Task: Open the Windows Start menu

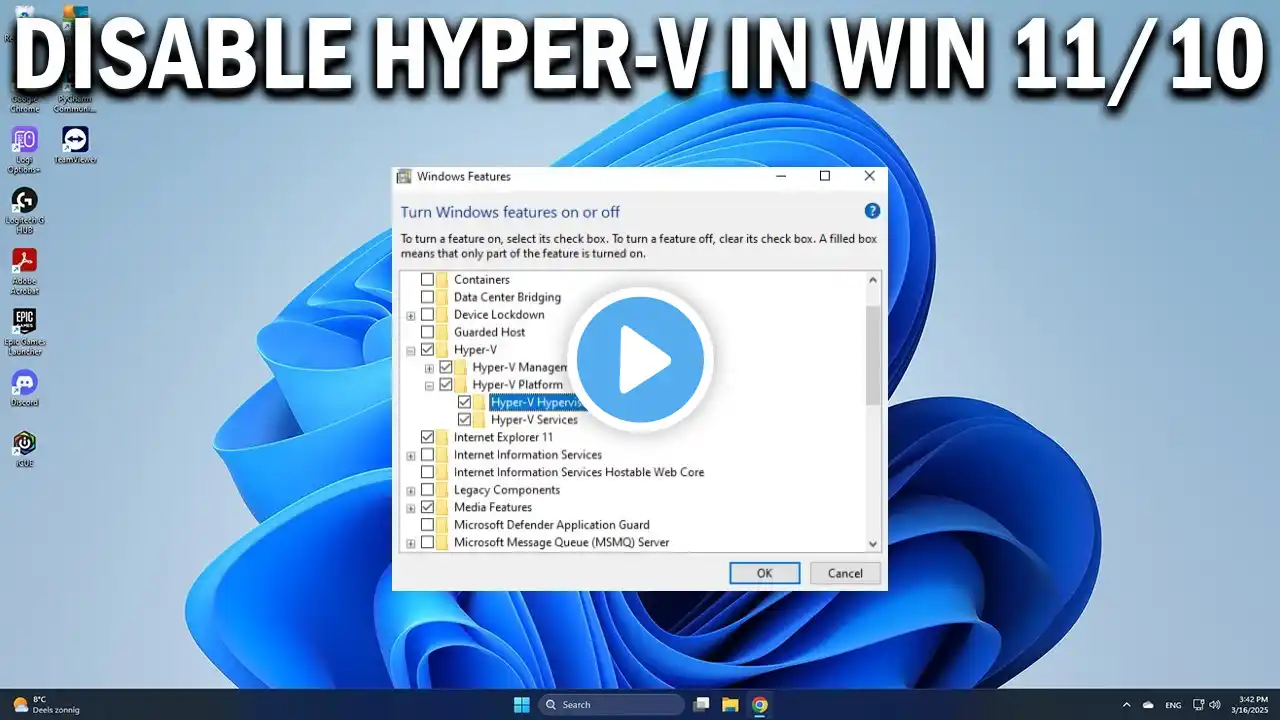Action: pyautogui.click(x=521, y=704)
